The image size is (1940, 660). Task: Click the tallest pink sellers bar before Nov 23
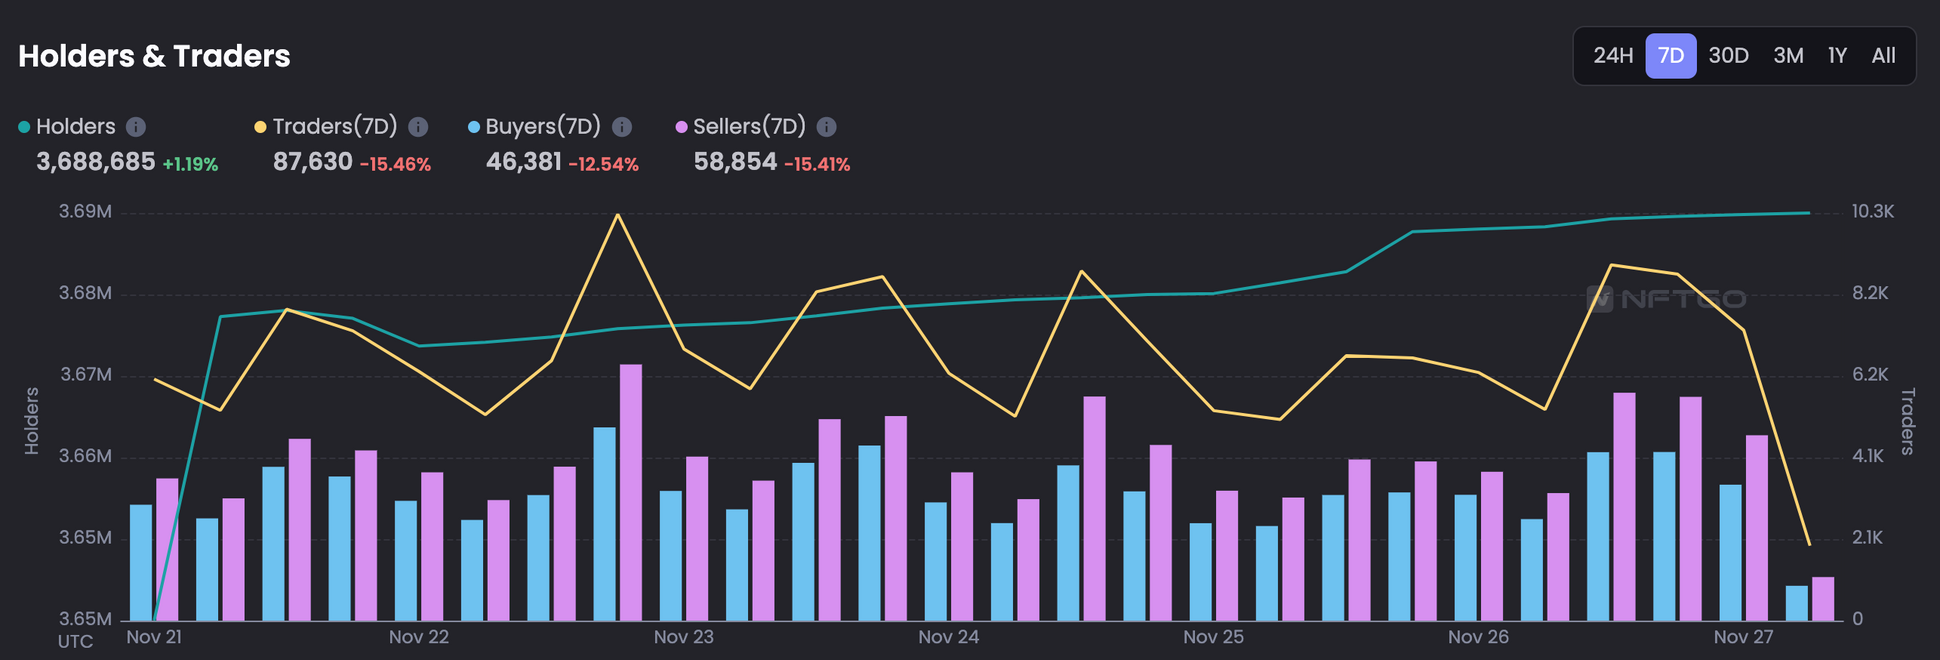[x=631, y=490]
